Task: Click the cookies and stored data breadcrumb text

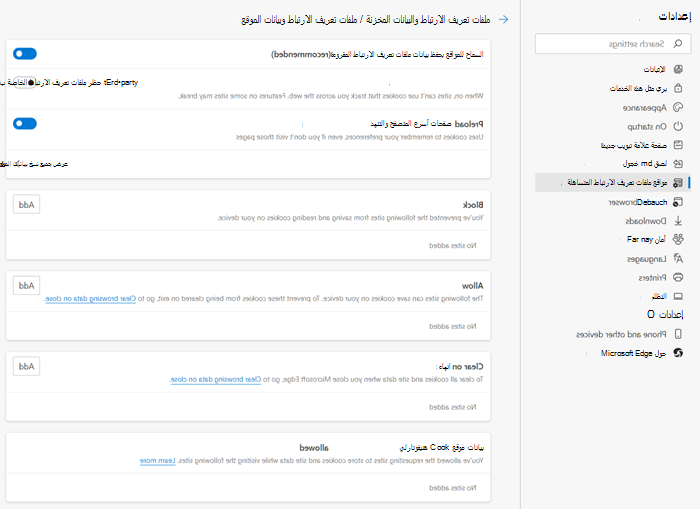Action: (428, 20)
